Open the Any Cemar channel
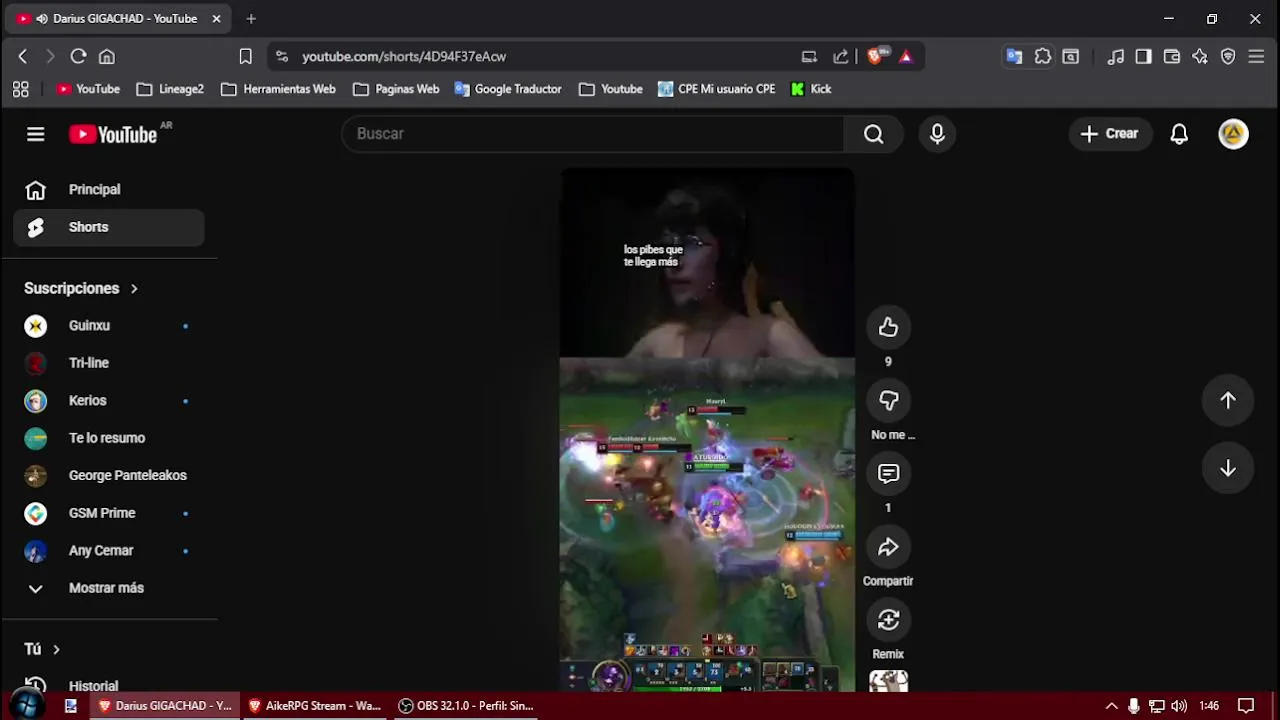 coord(109,551)
